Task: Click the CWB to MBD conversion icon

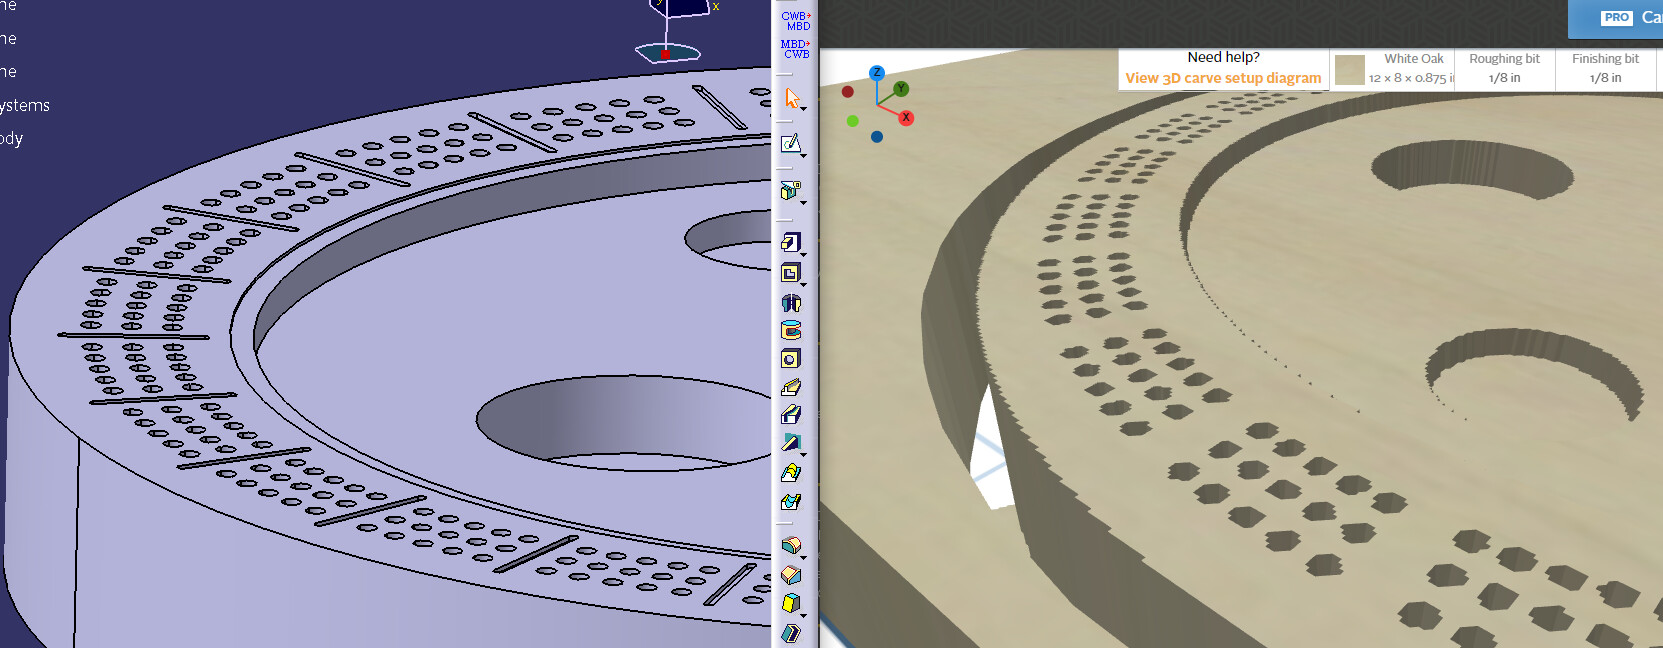Action: pyautogui.click(x=796, y=21)
